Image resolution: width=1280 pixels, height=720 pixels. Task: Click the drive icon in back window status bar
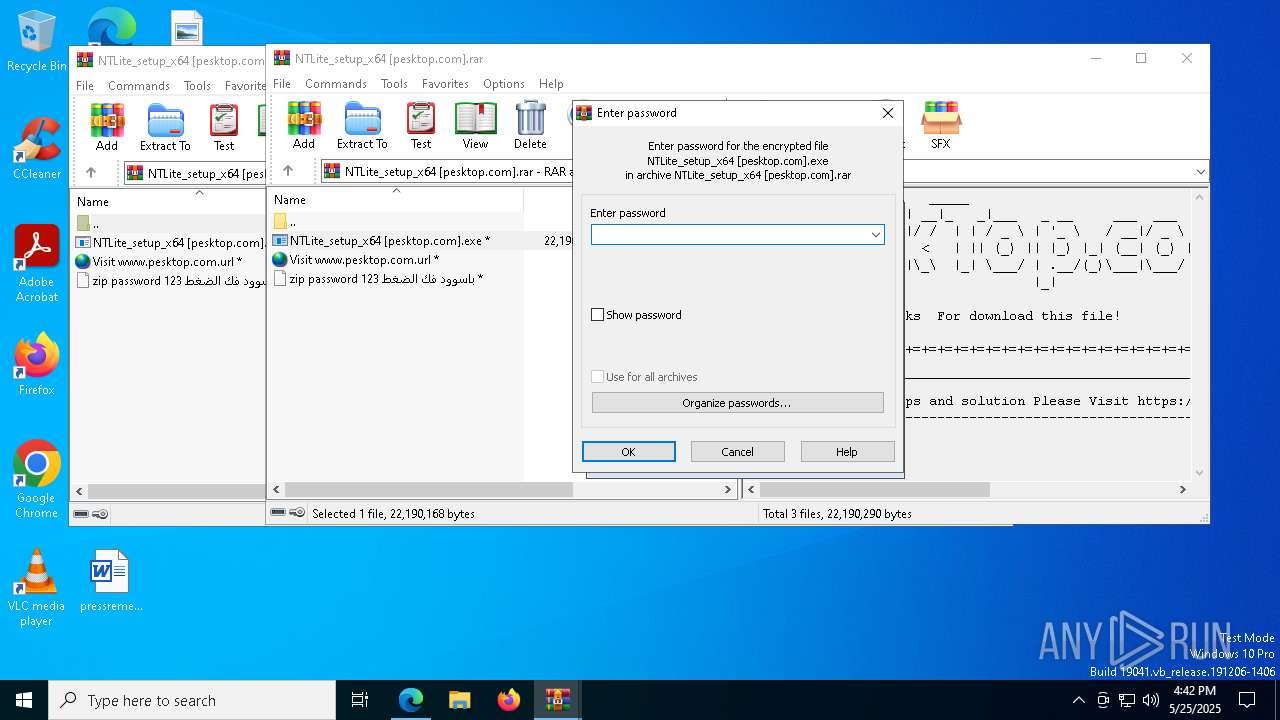tap(81, 514)
